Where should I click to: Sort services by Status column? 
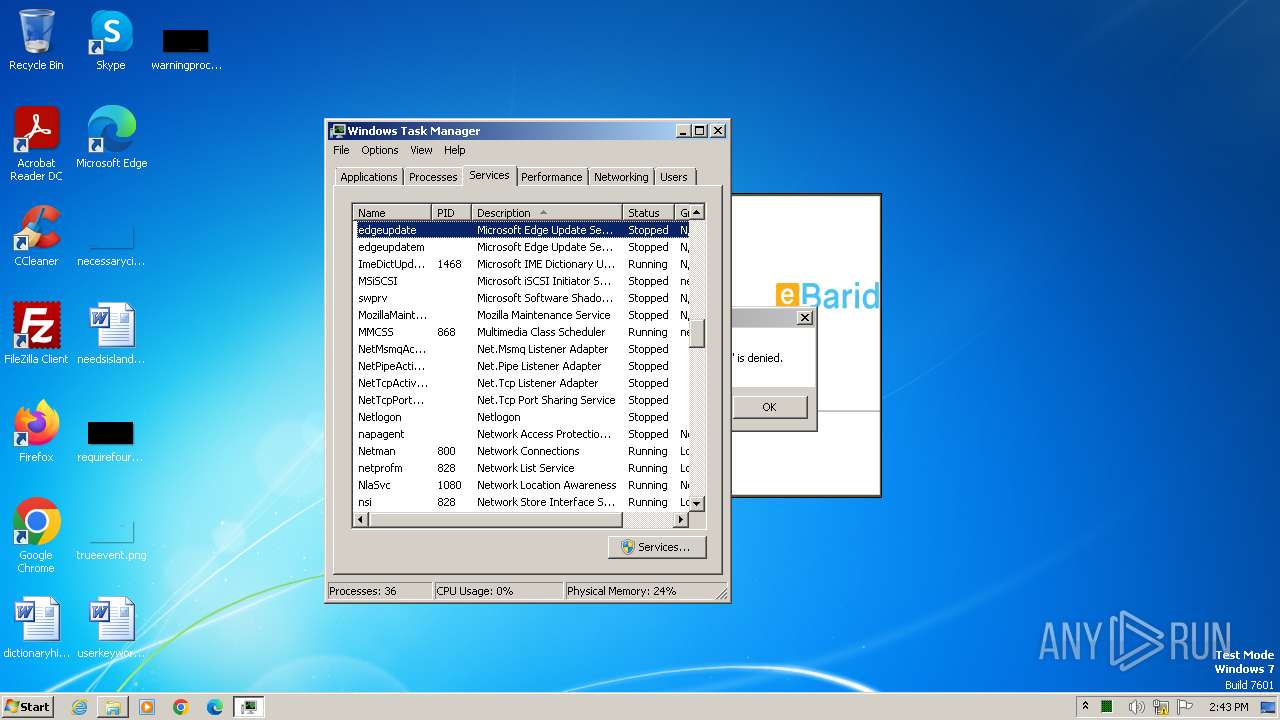650,212
